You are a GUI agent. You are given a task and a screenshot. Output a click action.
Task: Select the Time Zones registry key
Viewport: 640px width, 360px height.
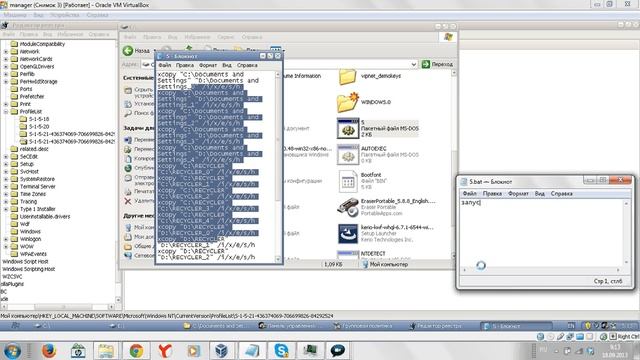tap(33, 194)
